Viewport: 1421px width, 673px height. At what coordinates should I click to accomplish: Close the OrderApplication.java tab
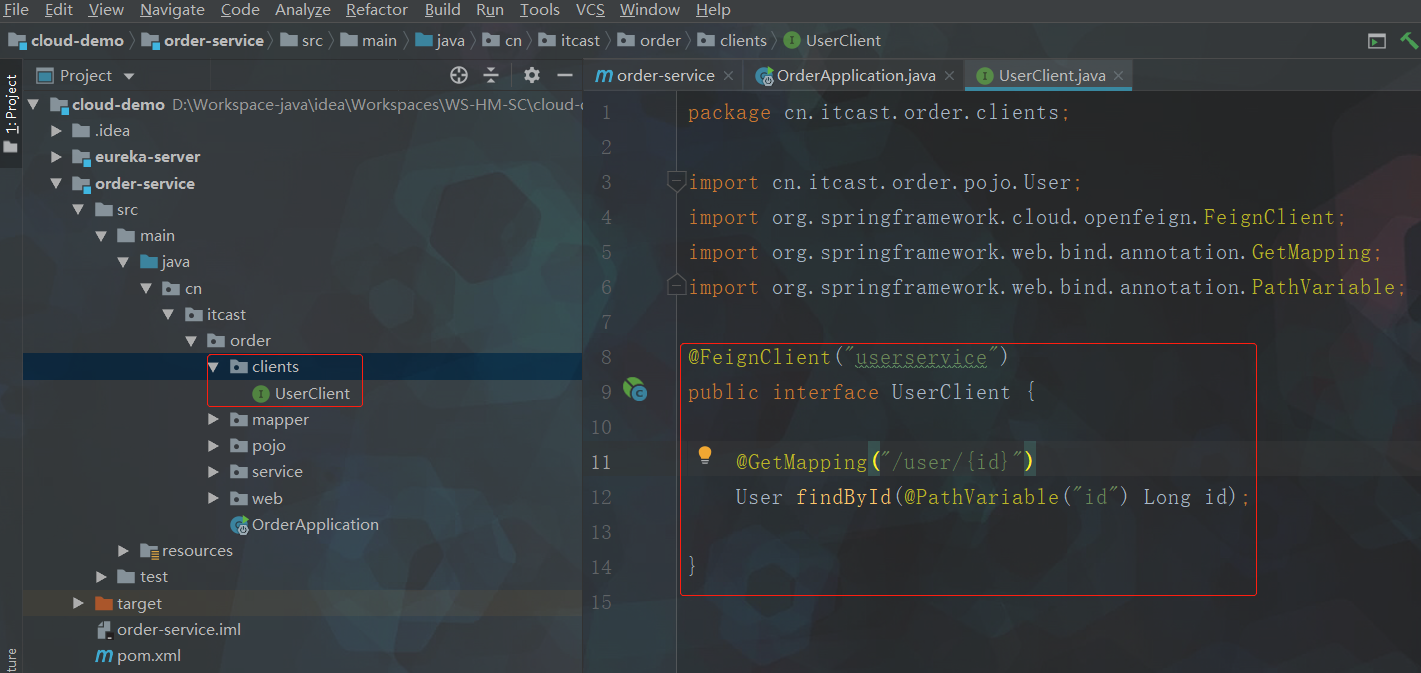949,76
